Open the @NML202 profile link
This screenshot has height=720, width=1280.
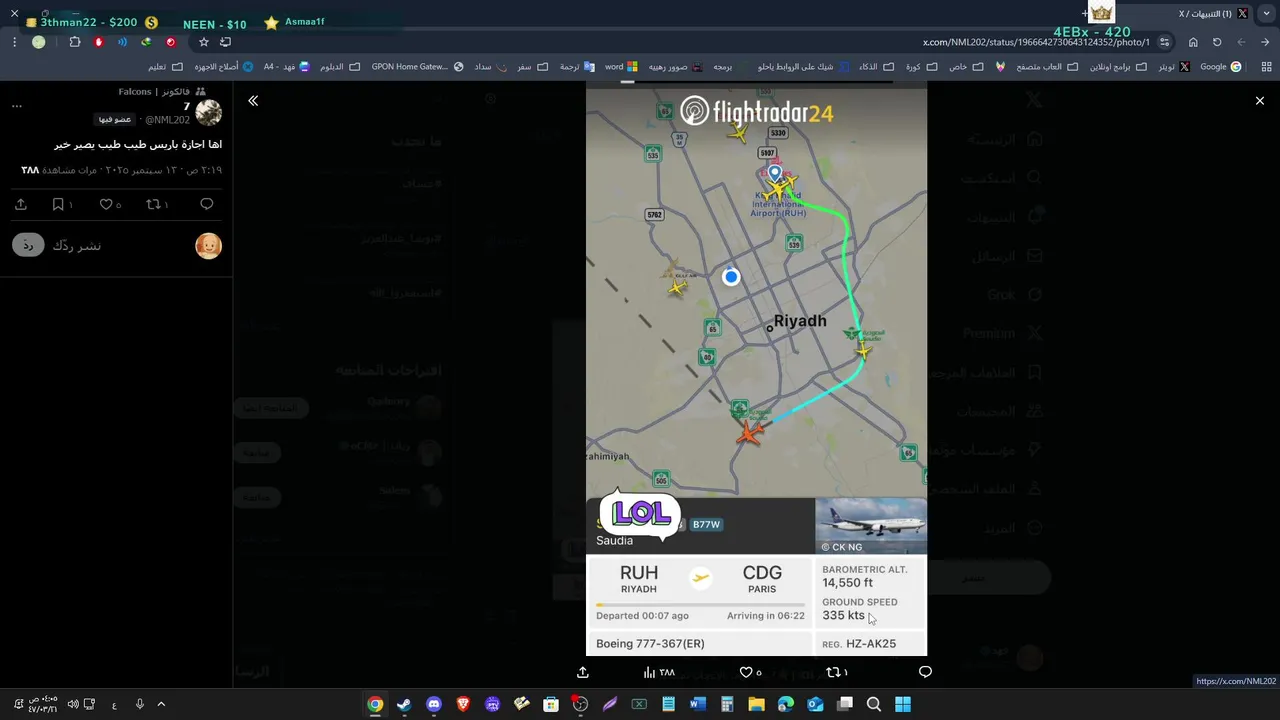point(167,120)
